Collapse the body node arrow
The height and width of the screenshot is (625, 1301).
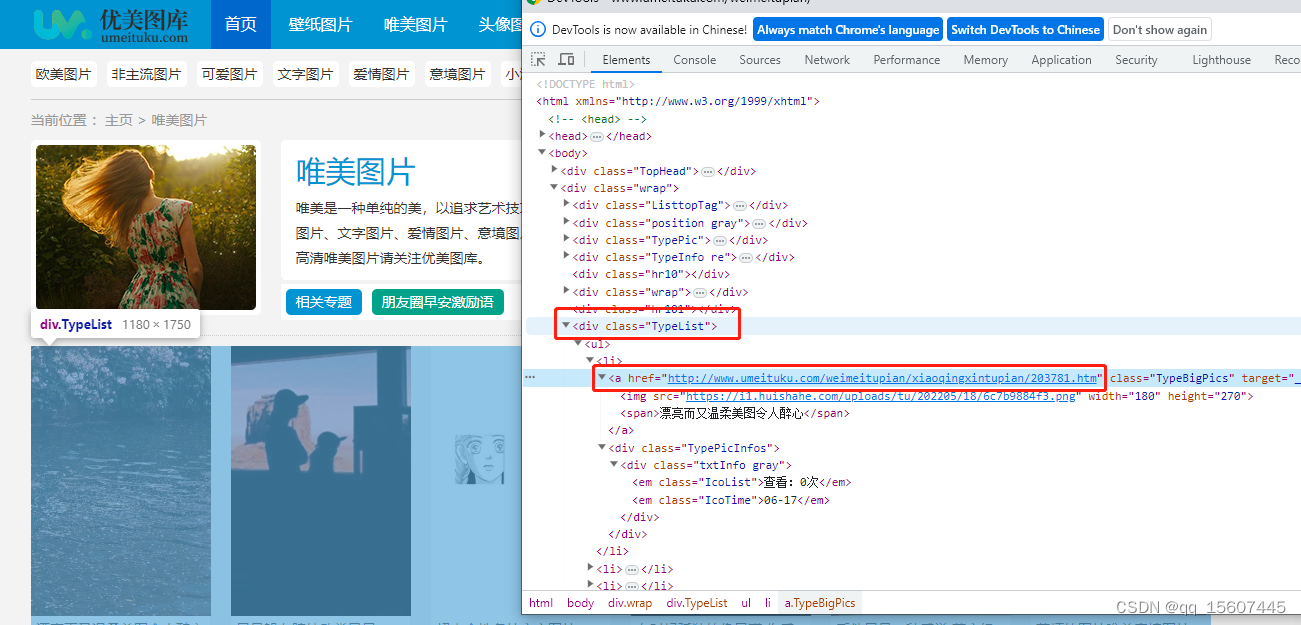pyautogui.click(x=543, y=153)
